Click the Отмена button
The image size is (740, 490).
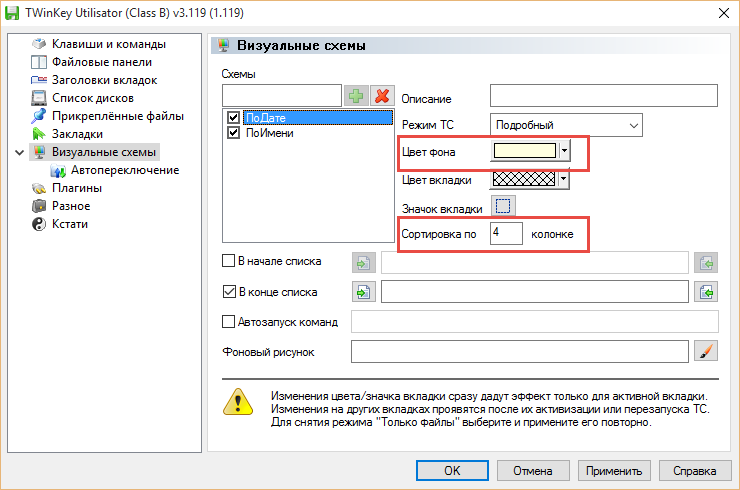[x=533, y=471]
